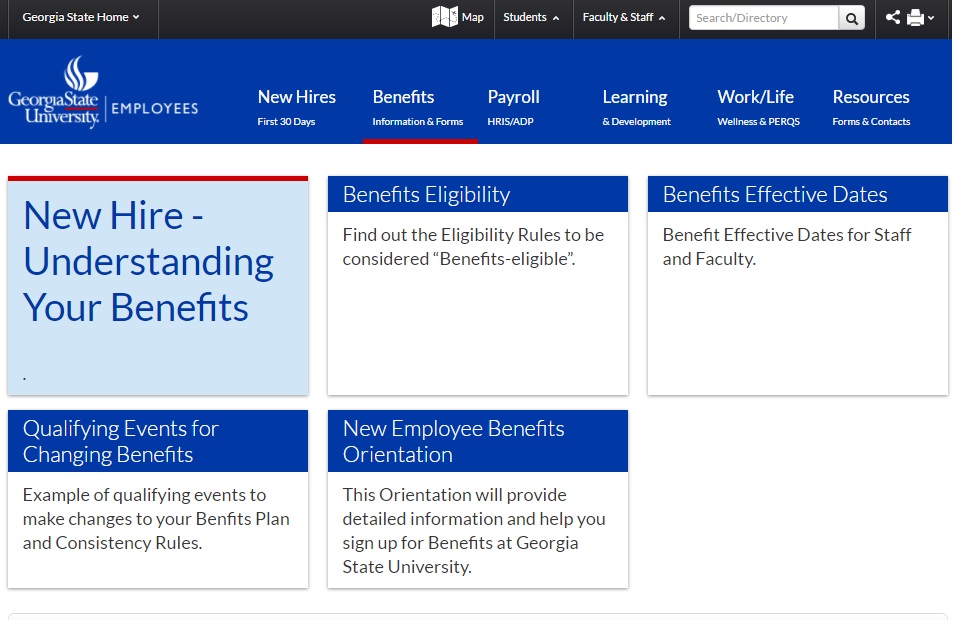This screenshot has height=620, width=954.
Task: Open the Benefits Eligibility card
Action: coord(426,195)
